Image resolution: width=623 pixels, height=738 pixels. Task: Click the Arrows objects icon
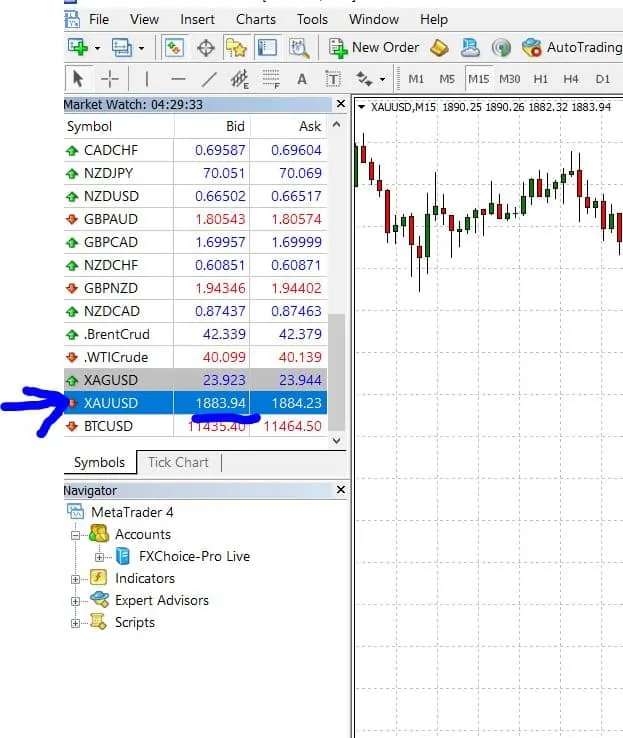[364, 79]
